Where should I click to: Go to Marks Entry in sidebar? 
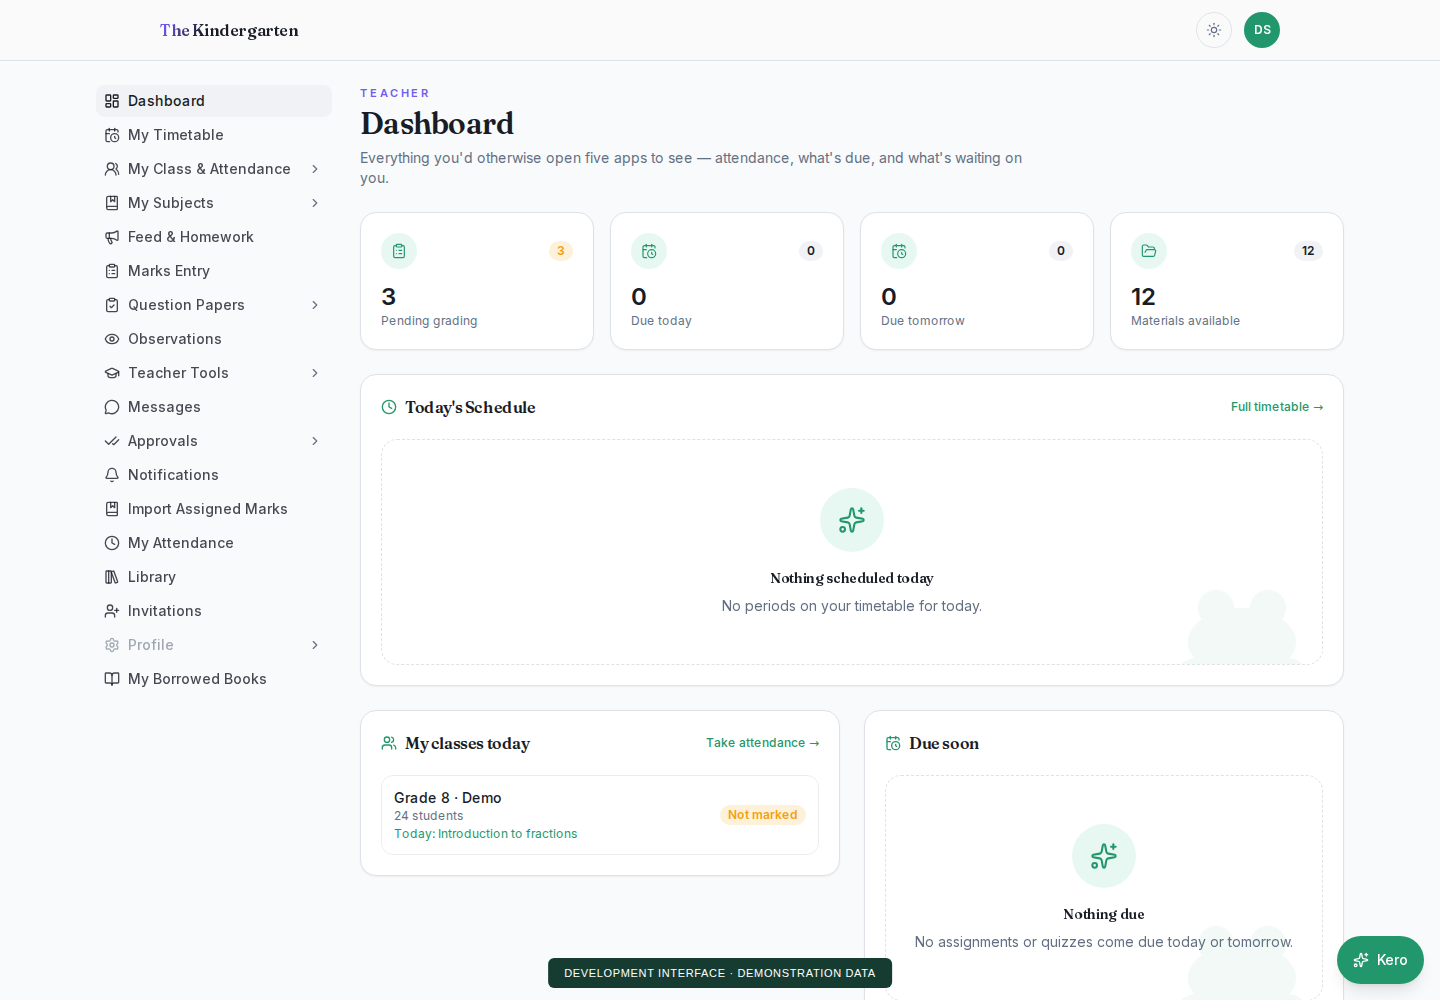[x=214, y=271]
